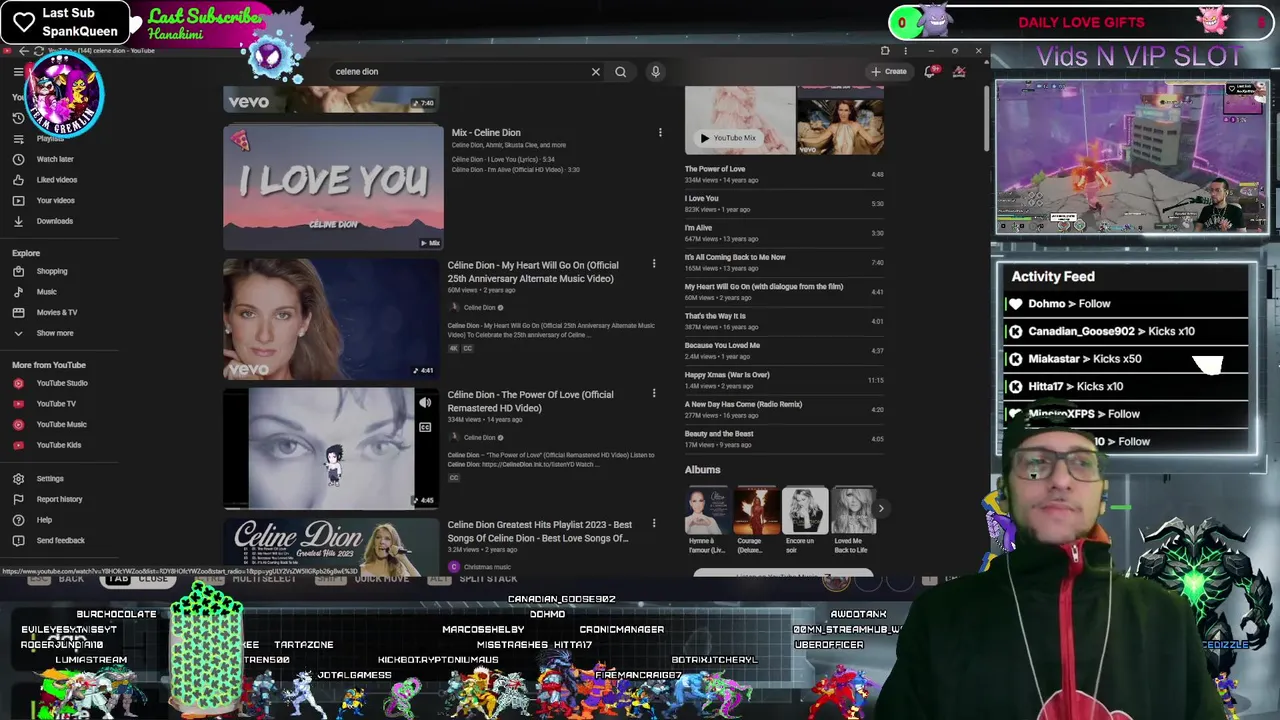The image size is (1280, 720).
Task: Select A New Day Has Come row
Action: 784,410
